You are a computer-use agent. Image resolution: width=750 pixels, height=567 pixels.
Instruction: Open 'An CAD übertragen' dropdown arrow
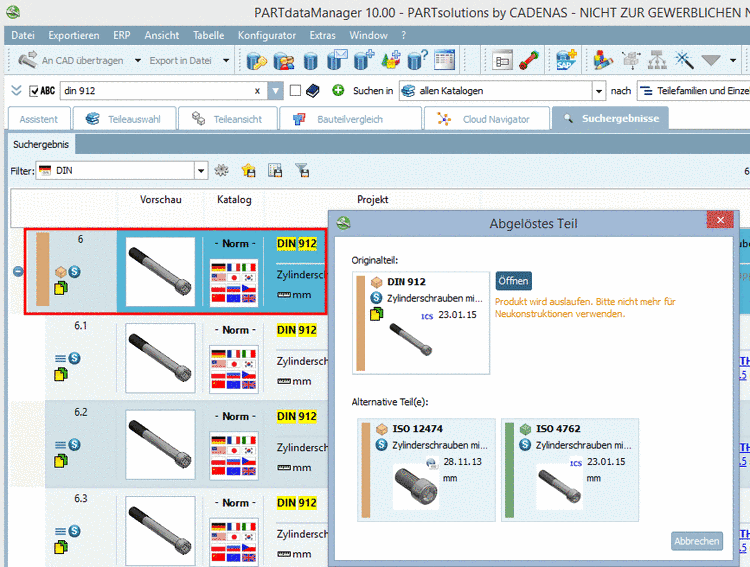pyautogui.click(x=138, y=61)
